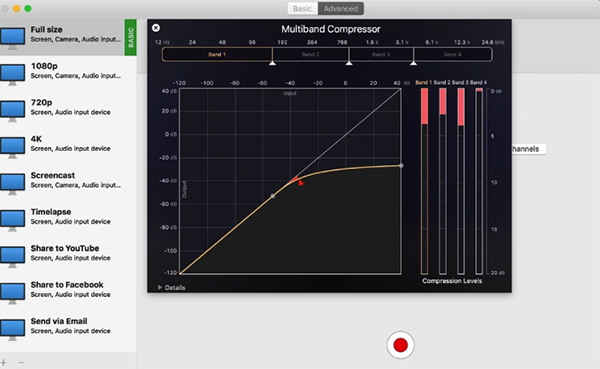Click the Band 4 compression level meter
This screenshot has width=600, height=369.
479,181
